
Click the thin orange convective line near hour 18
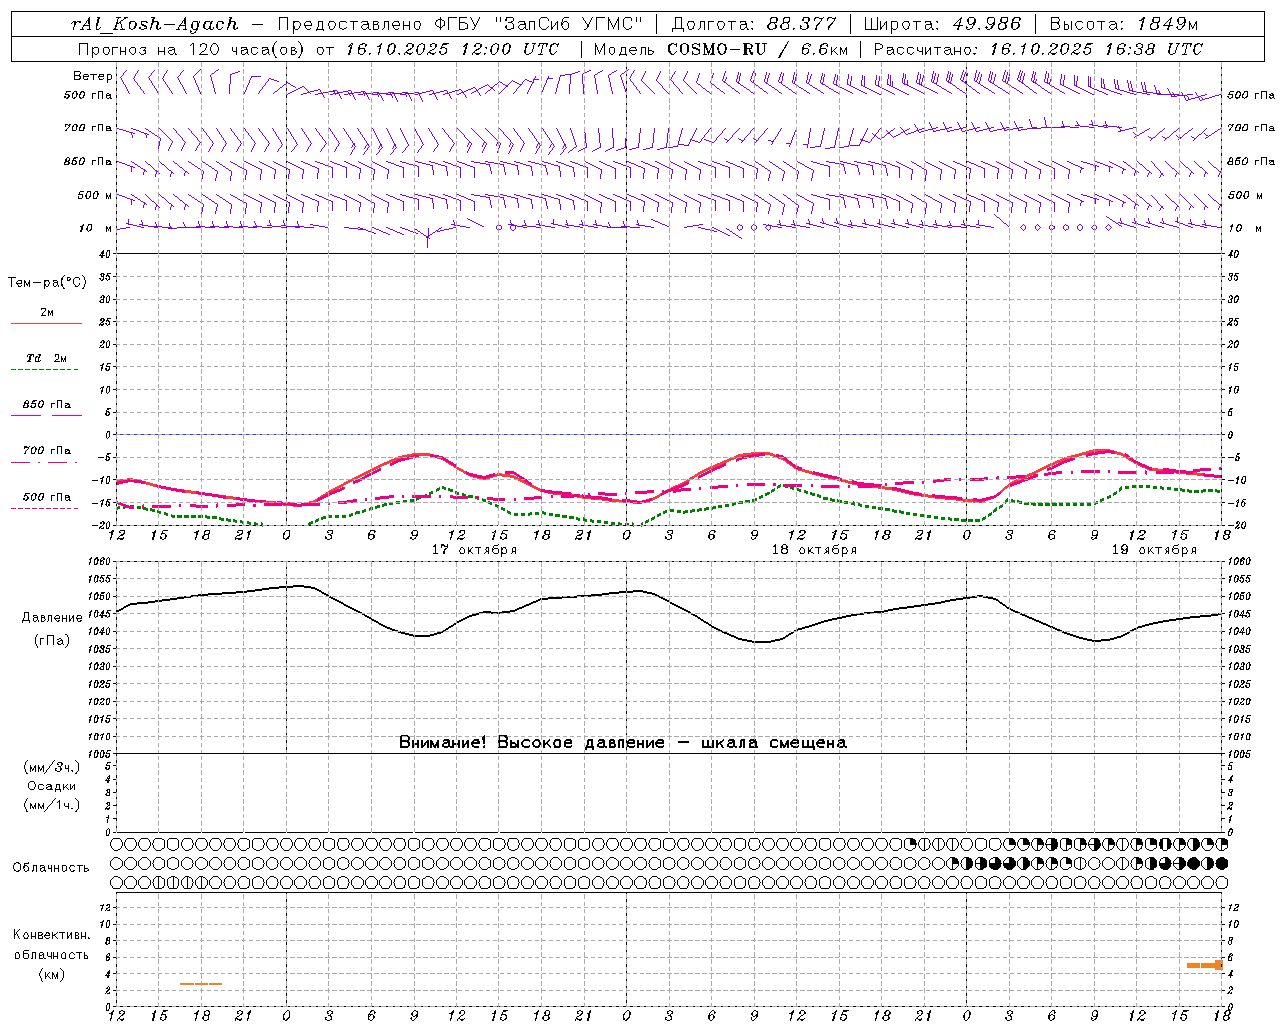[x=201, y=984]
